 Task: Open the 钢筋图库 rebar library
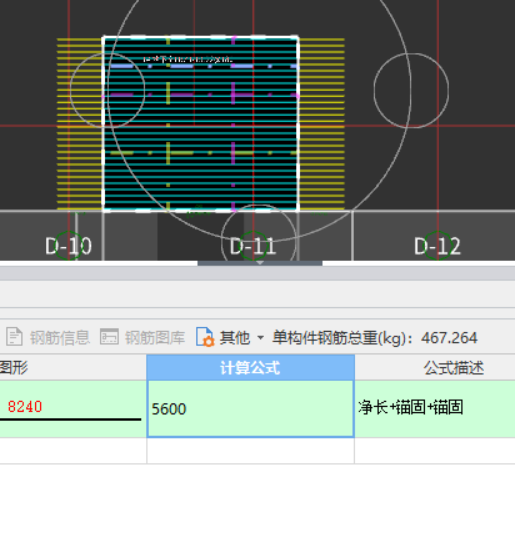click(x=155, y=338)
